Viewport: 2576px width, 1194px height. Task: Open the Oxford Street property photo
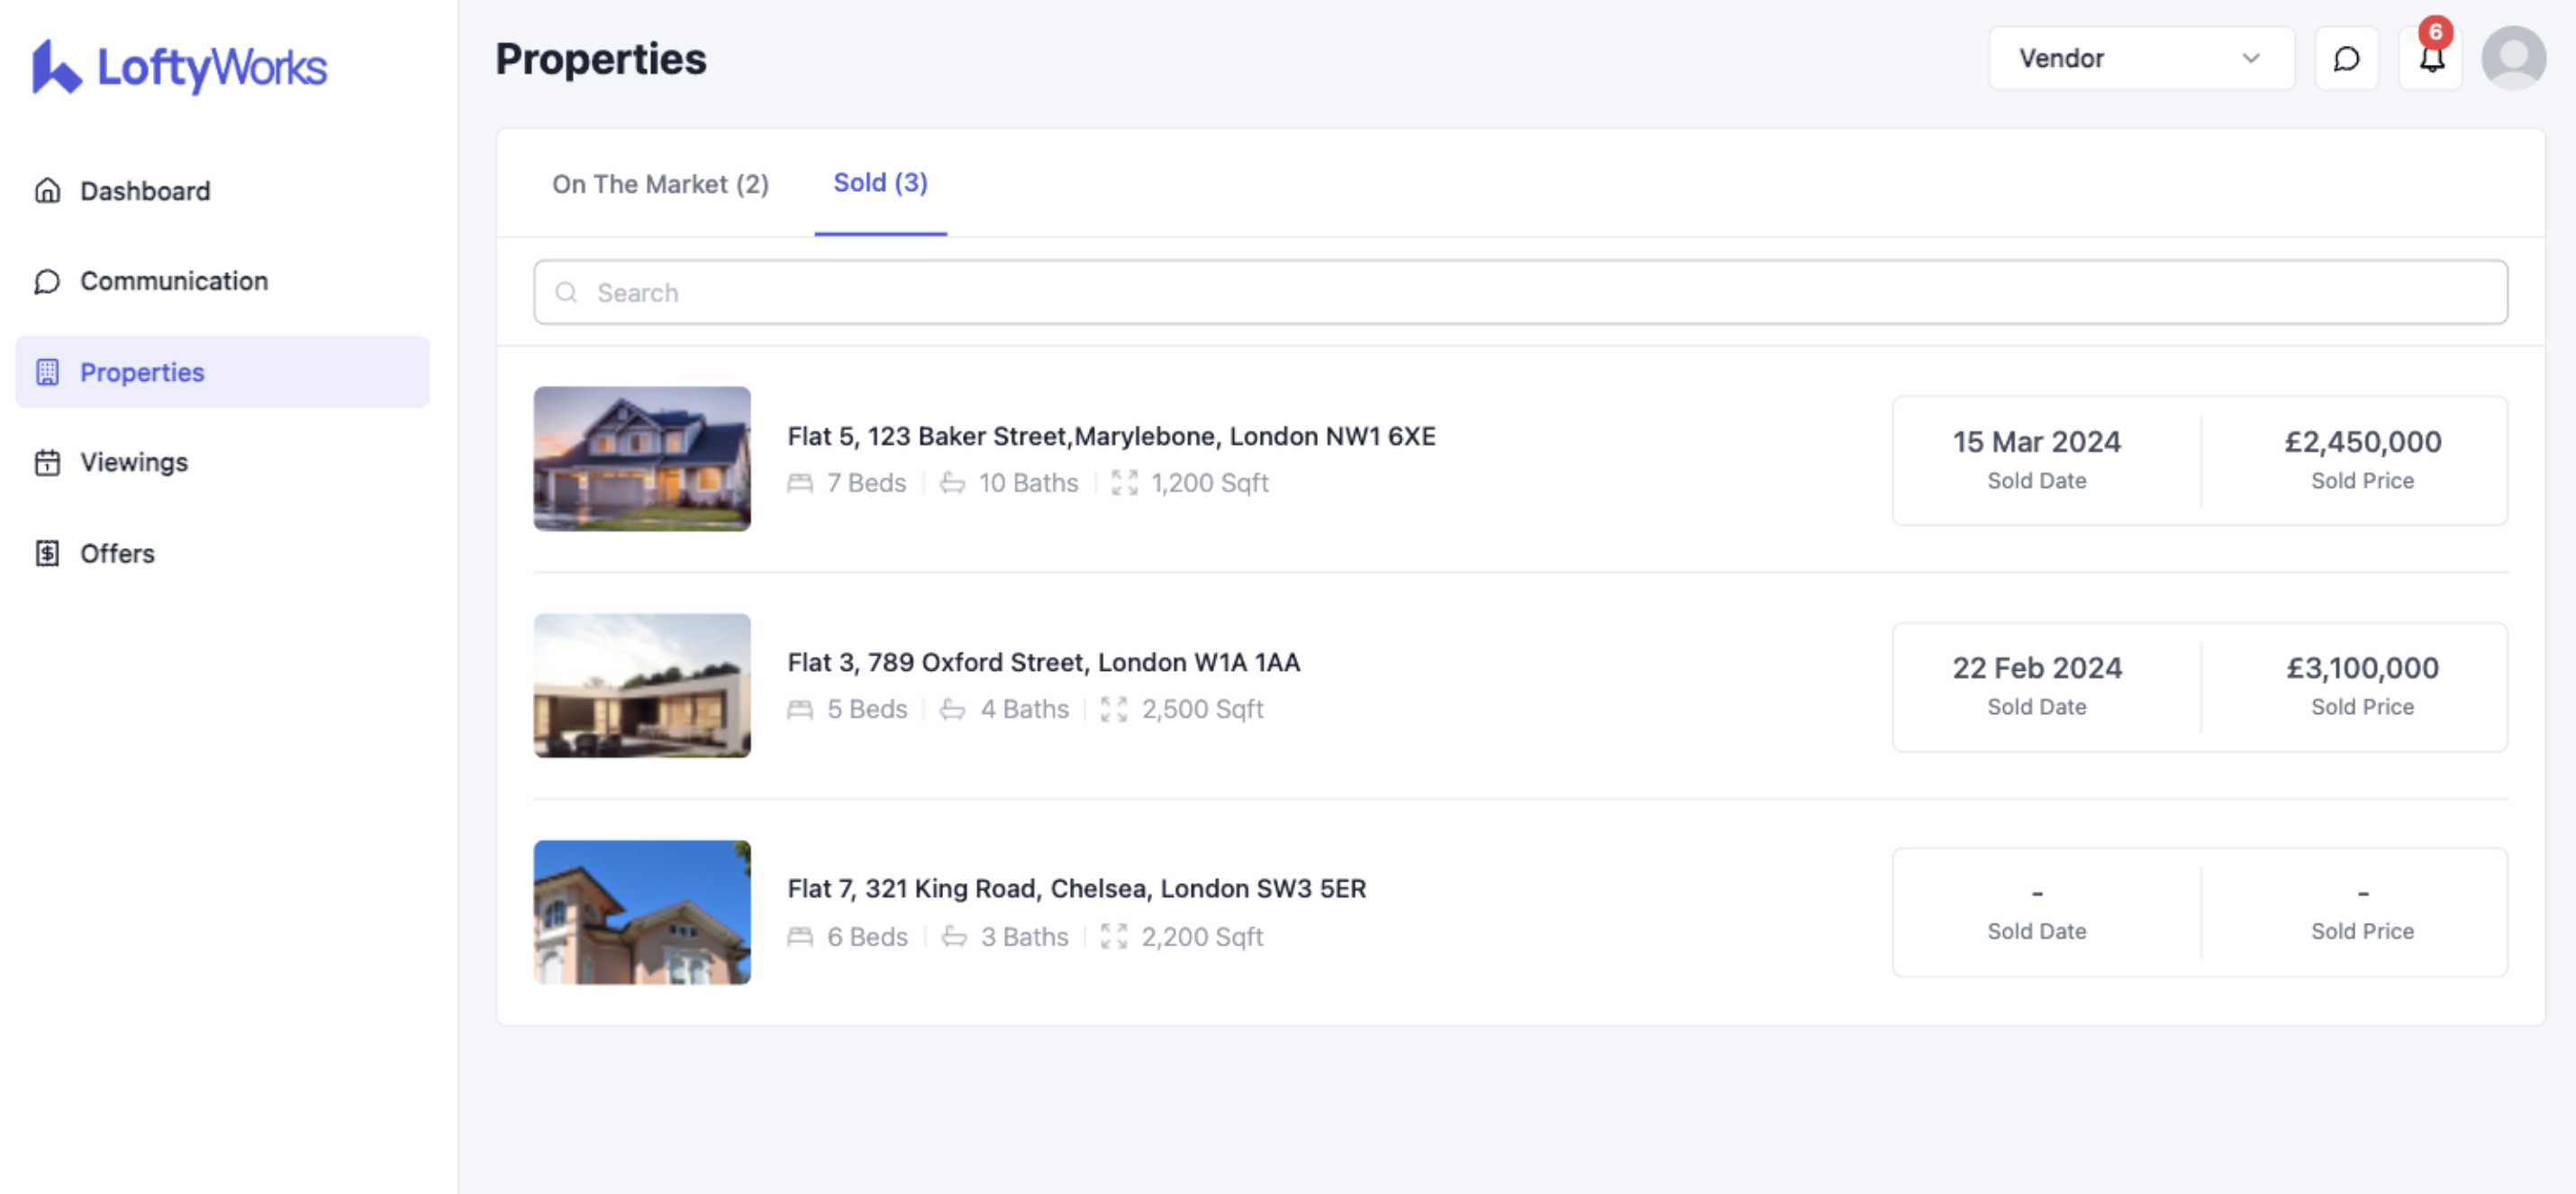pos(642,686)
